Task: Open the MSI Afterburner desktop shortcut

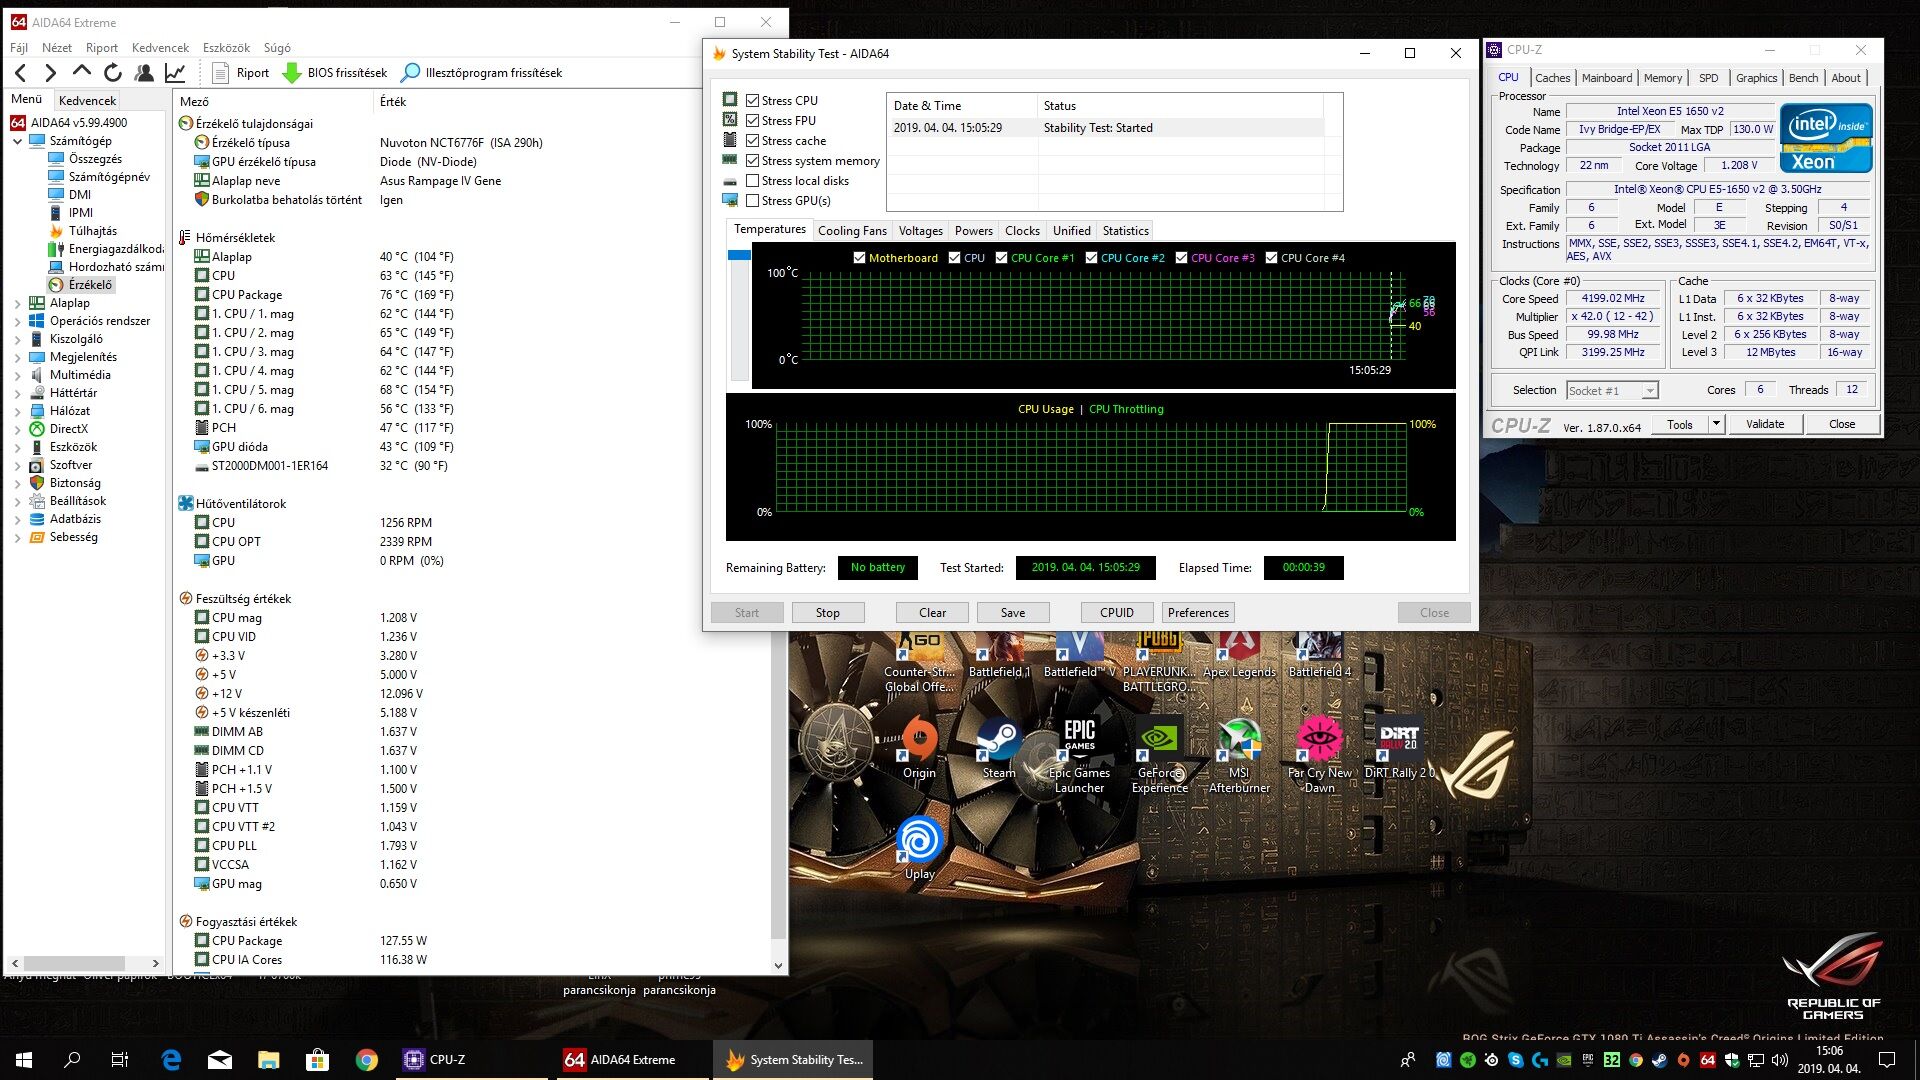Action: point(1239,755)
